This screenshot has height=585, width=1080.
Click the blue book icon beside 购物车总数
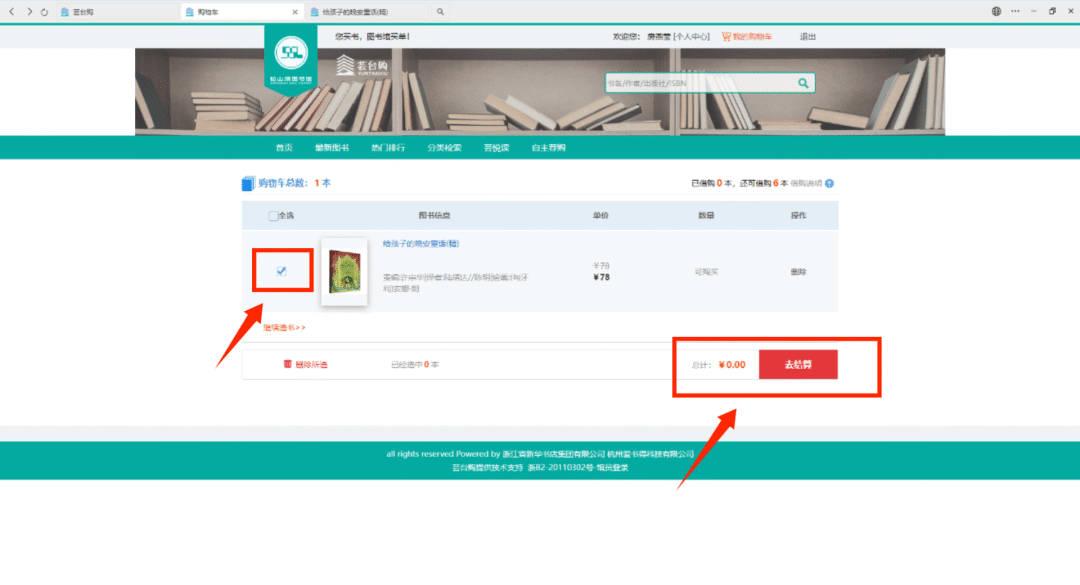pyautogui.click(x=248, y=183)
